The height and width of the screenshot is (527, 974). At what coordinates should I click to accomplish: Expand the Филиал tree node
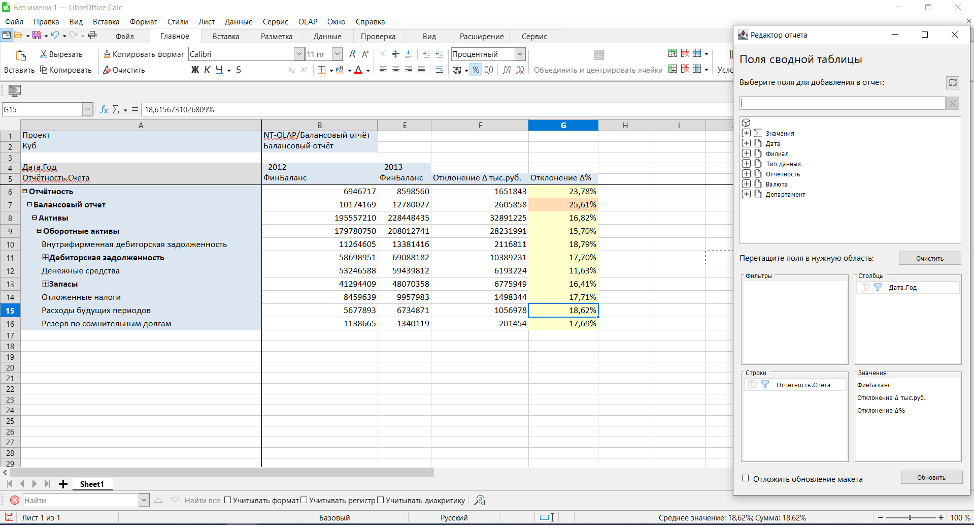[x=747, y=154]
